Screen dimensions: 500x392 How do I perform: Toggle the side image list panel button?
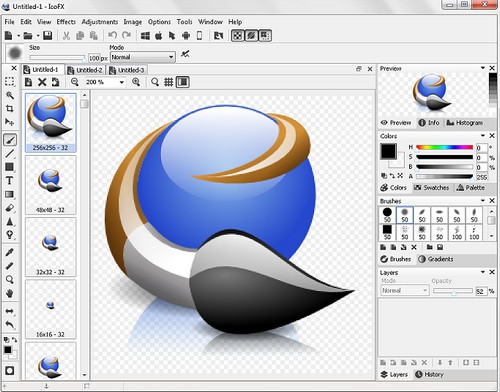[x=183, y=82]
